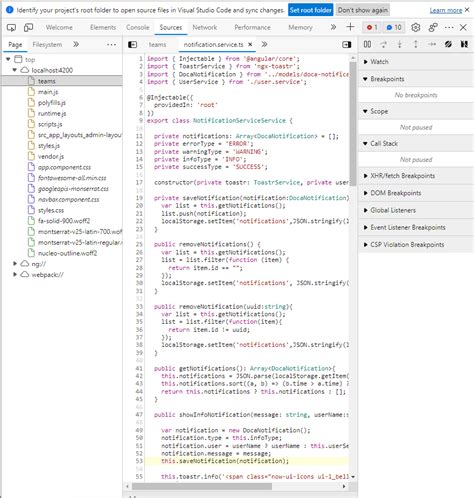474x498 pixels.
Task: Click the step over icon
Action: (384, 44)
